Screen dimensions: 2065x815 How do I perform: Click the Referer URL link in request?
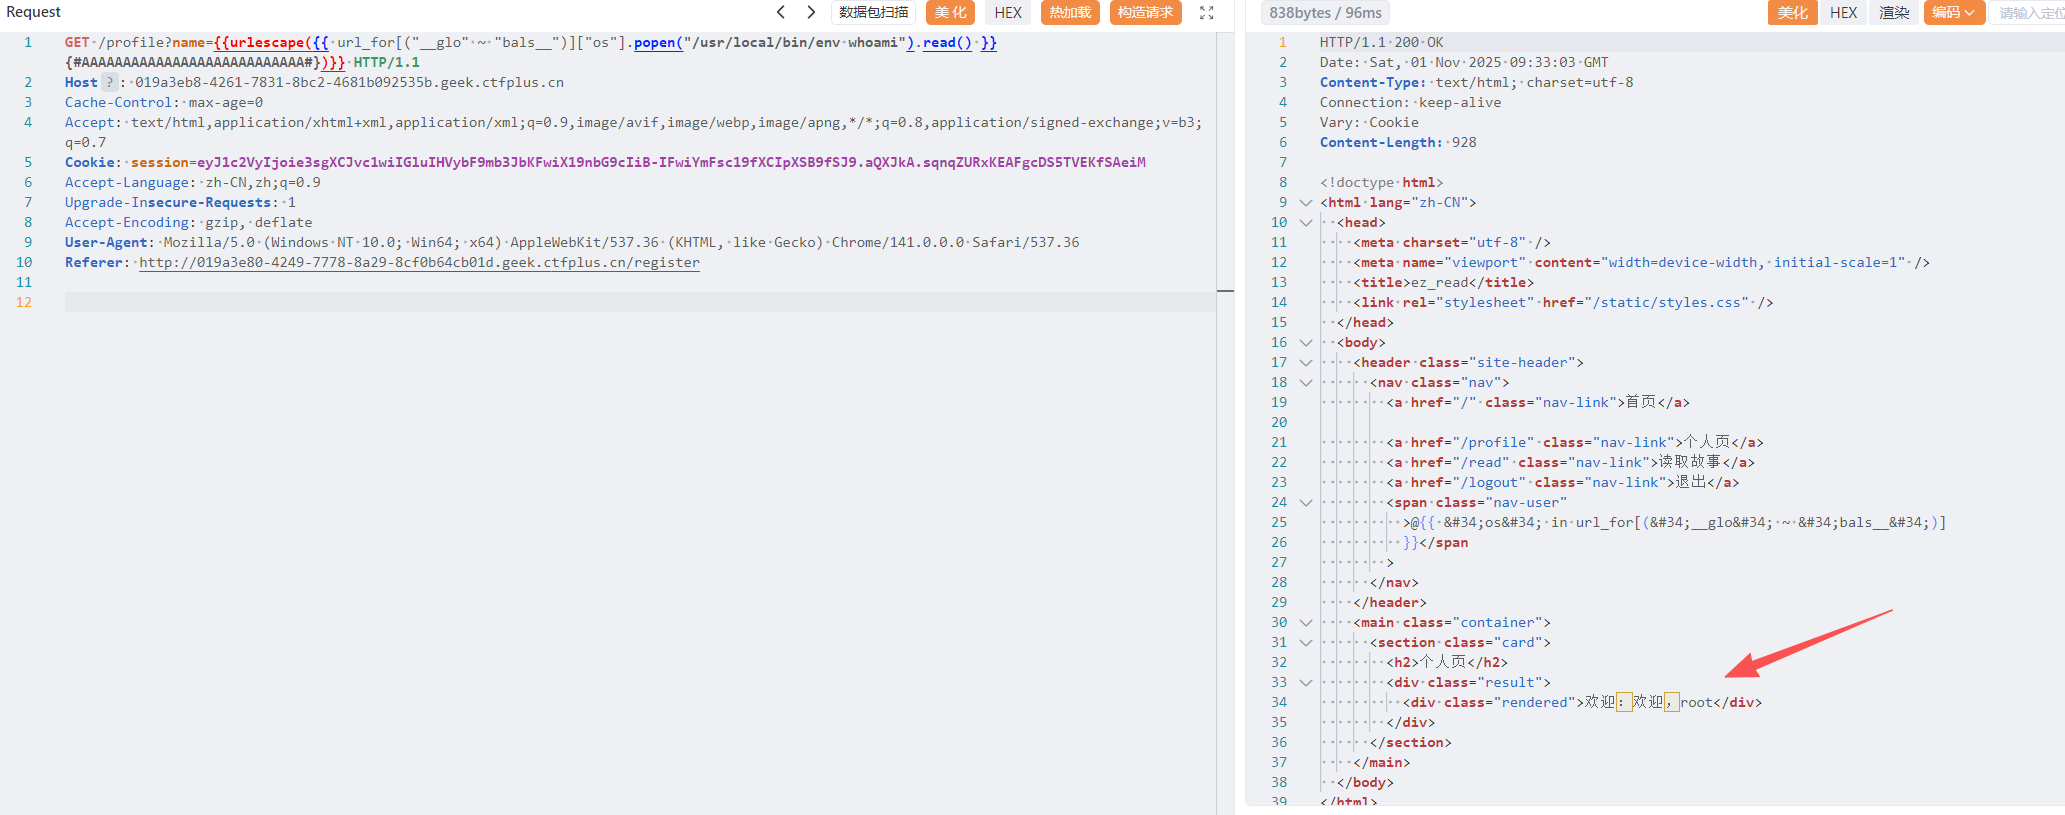click(x=419, y=262)
